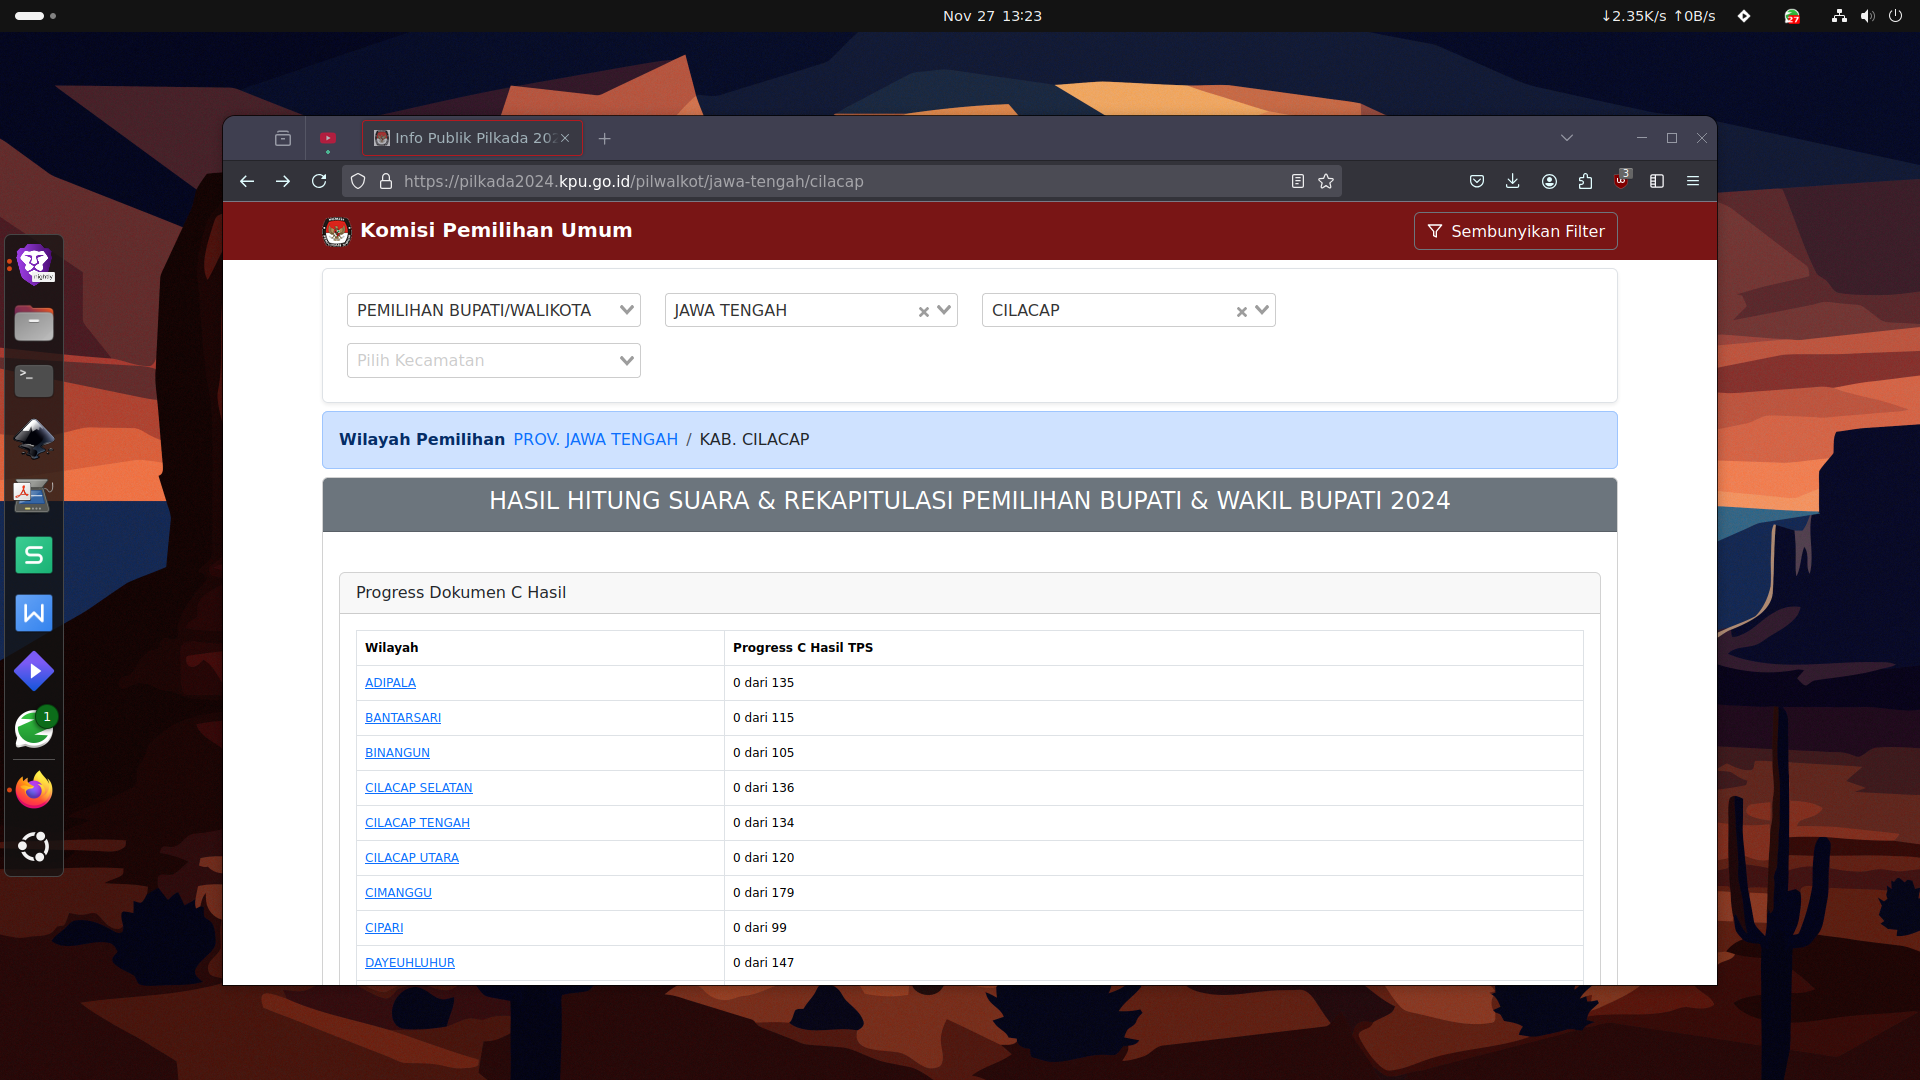Click the Firefox reload page icon

point(319,181)
